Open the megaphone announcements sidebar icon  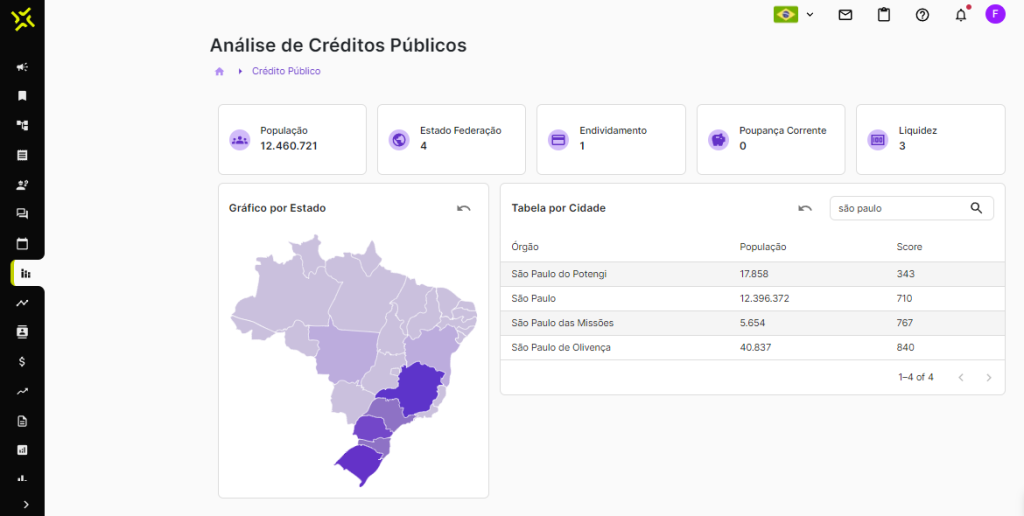click(22, 67)
